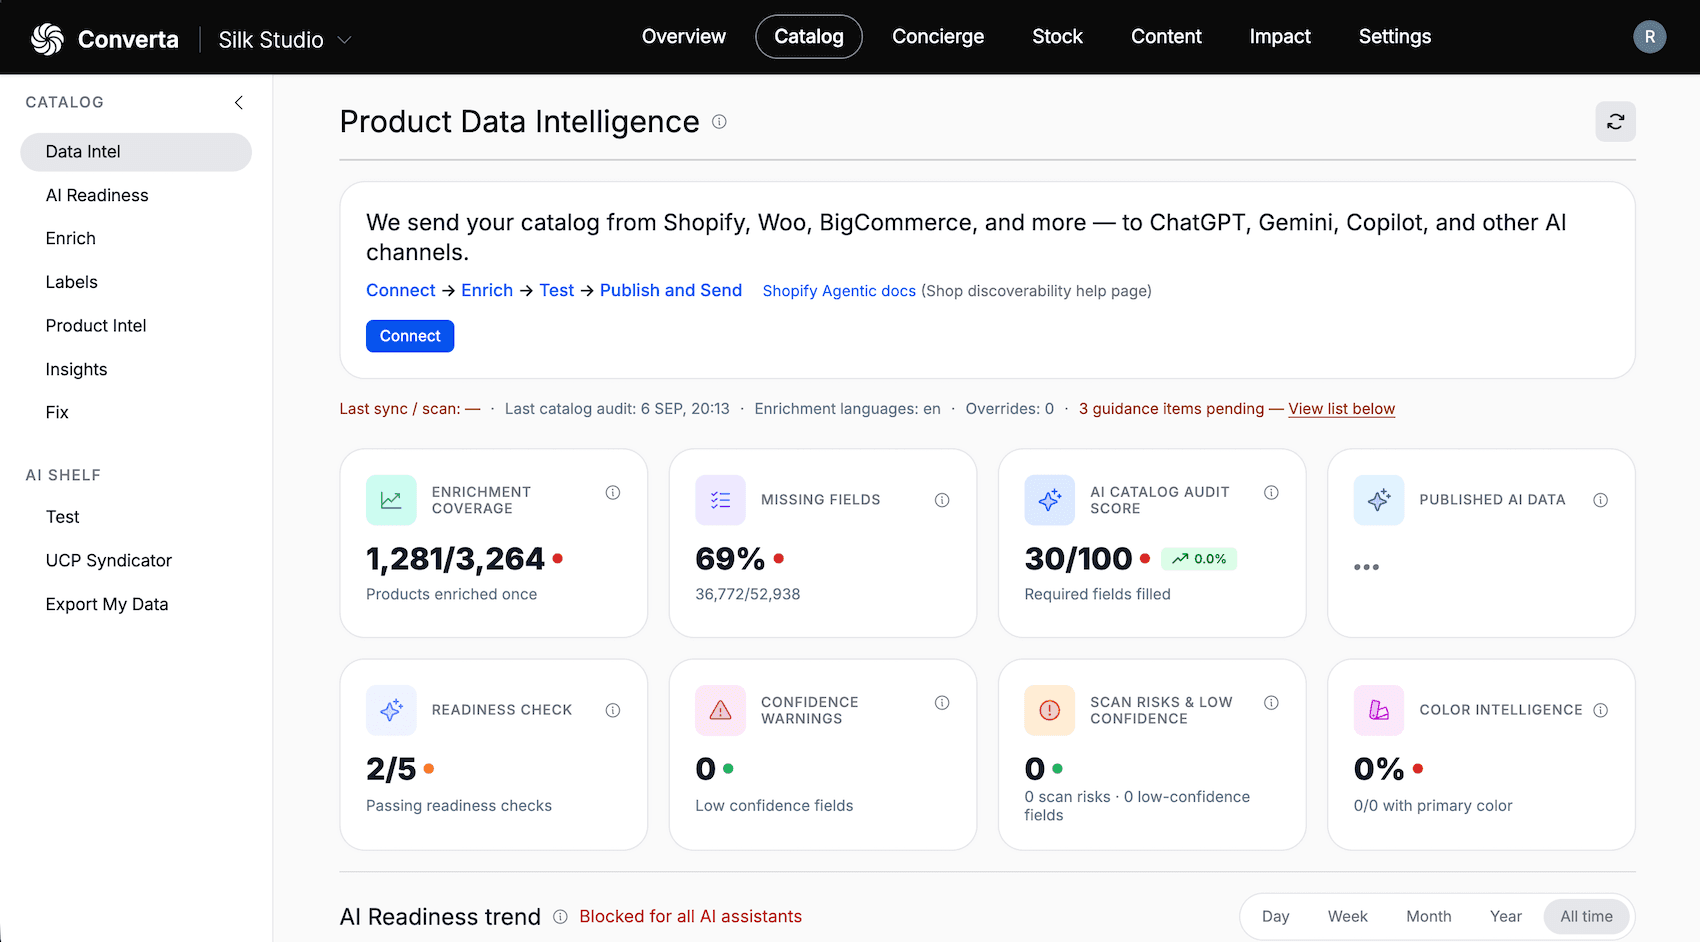This screenshot has width=1700, height=942.
Task: Select the Day trend range
Action: 1275,916
